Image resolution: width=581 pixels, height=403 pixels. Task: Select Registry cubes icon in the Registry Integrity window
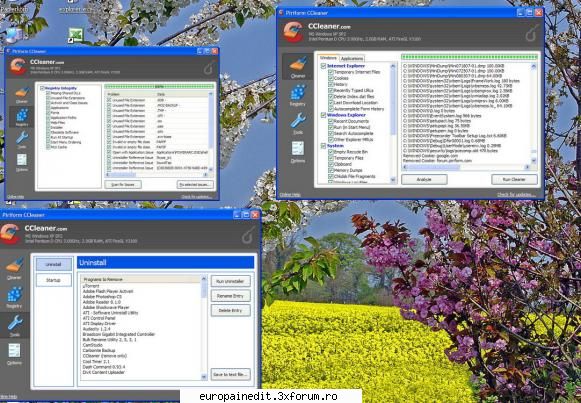pos(22,117)
